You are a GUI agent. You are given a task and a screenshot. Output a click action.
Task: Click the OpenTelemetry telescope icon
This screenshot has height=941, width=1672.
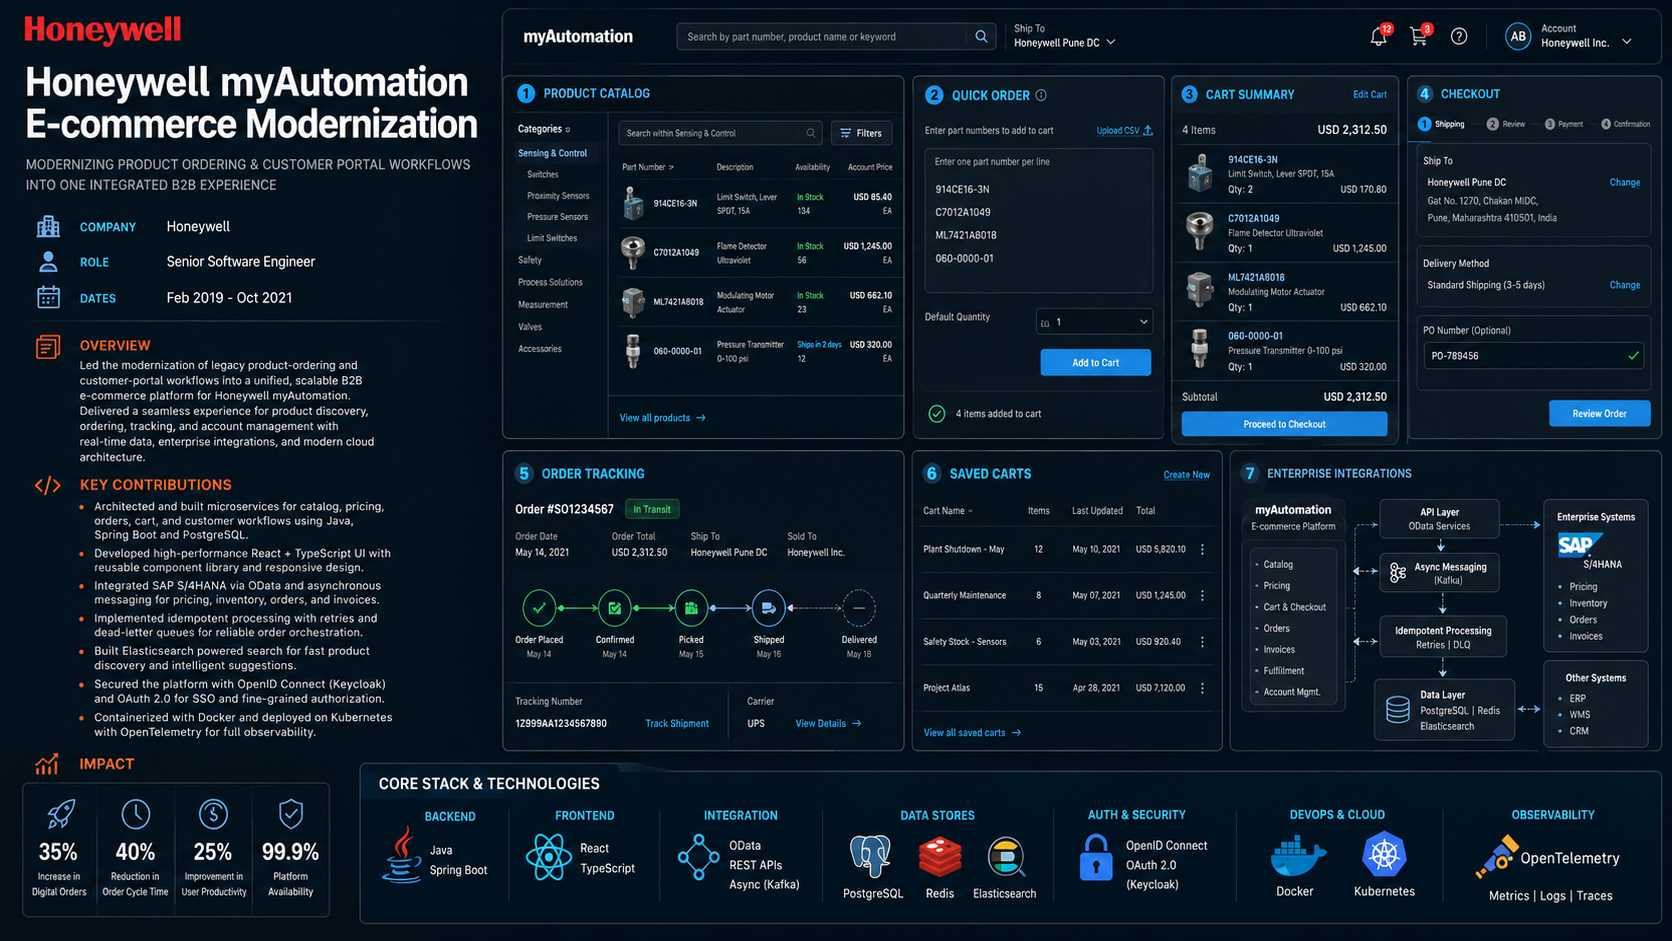coord(1496,856)
